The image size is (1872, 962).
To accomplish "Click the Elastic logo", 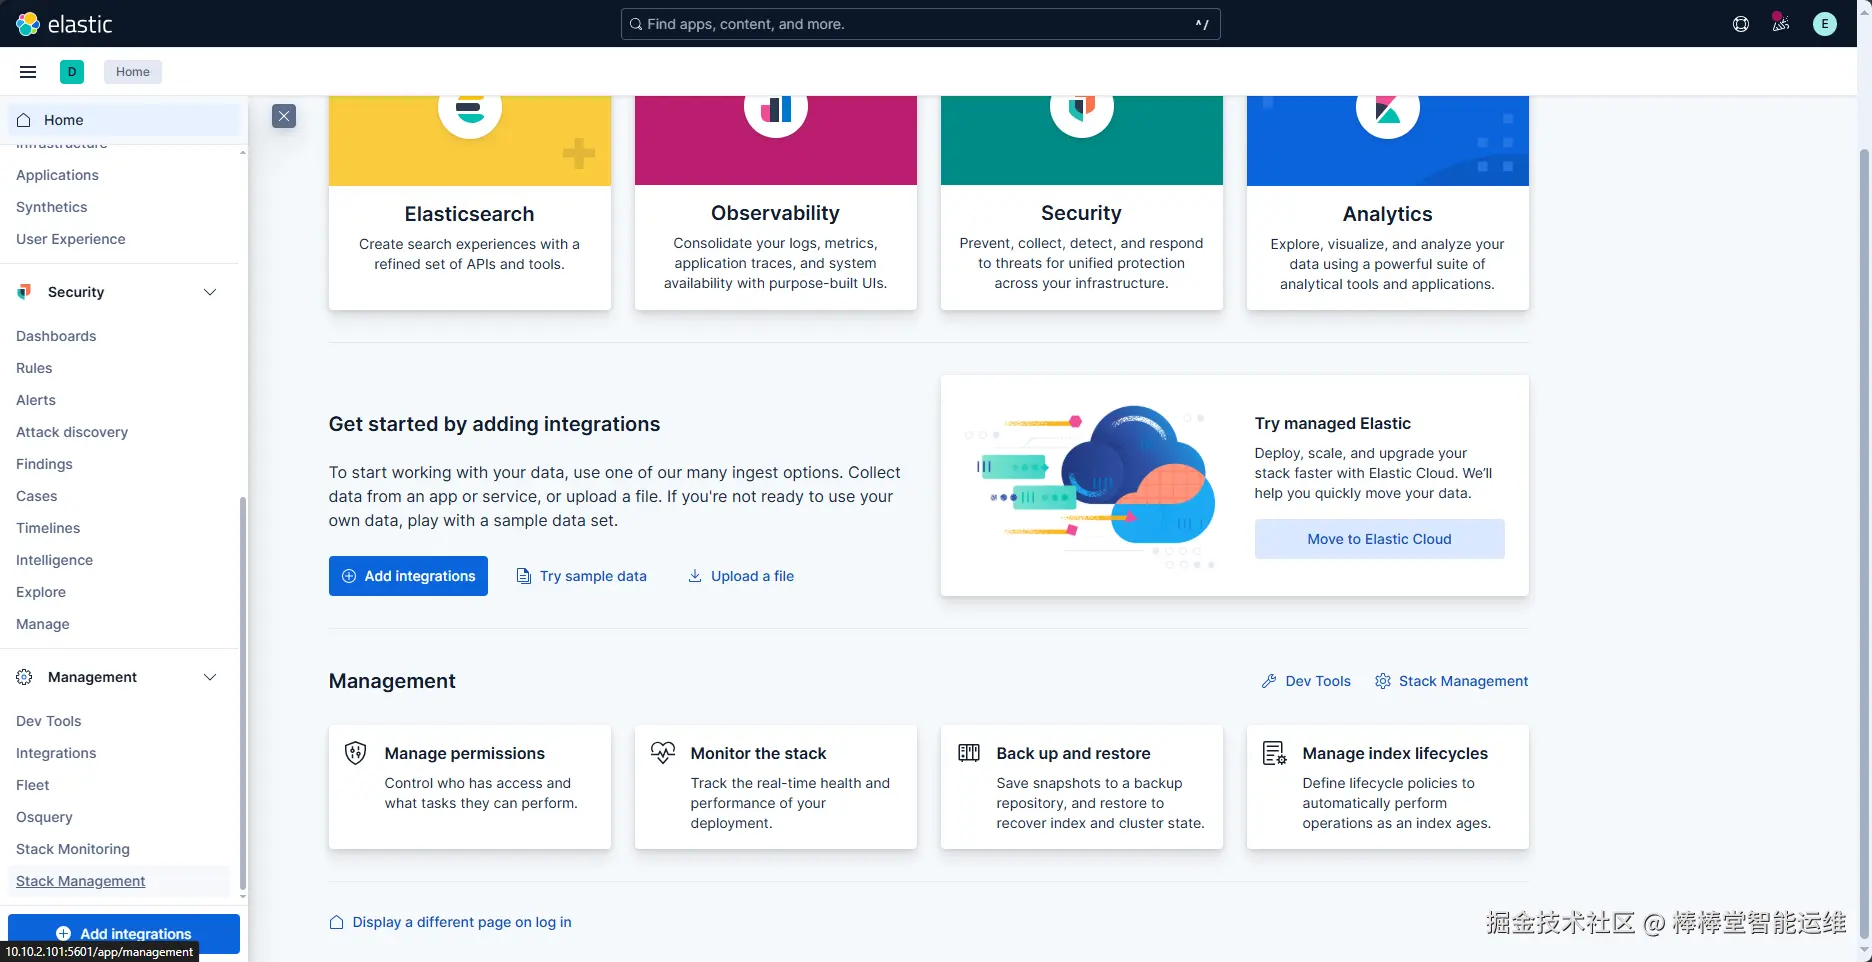I will pyautogui.click(x=65, y=24).
